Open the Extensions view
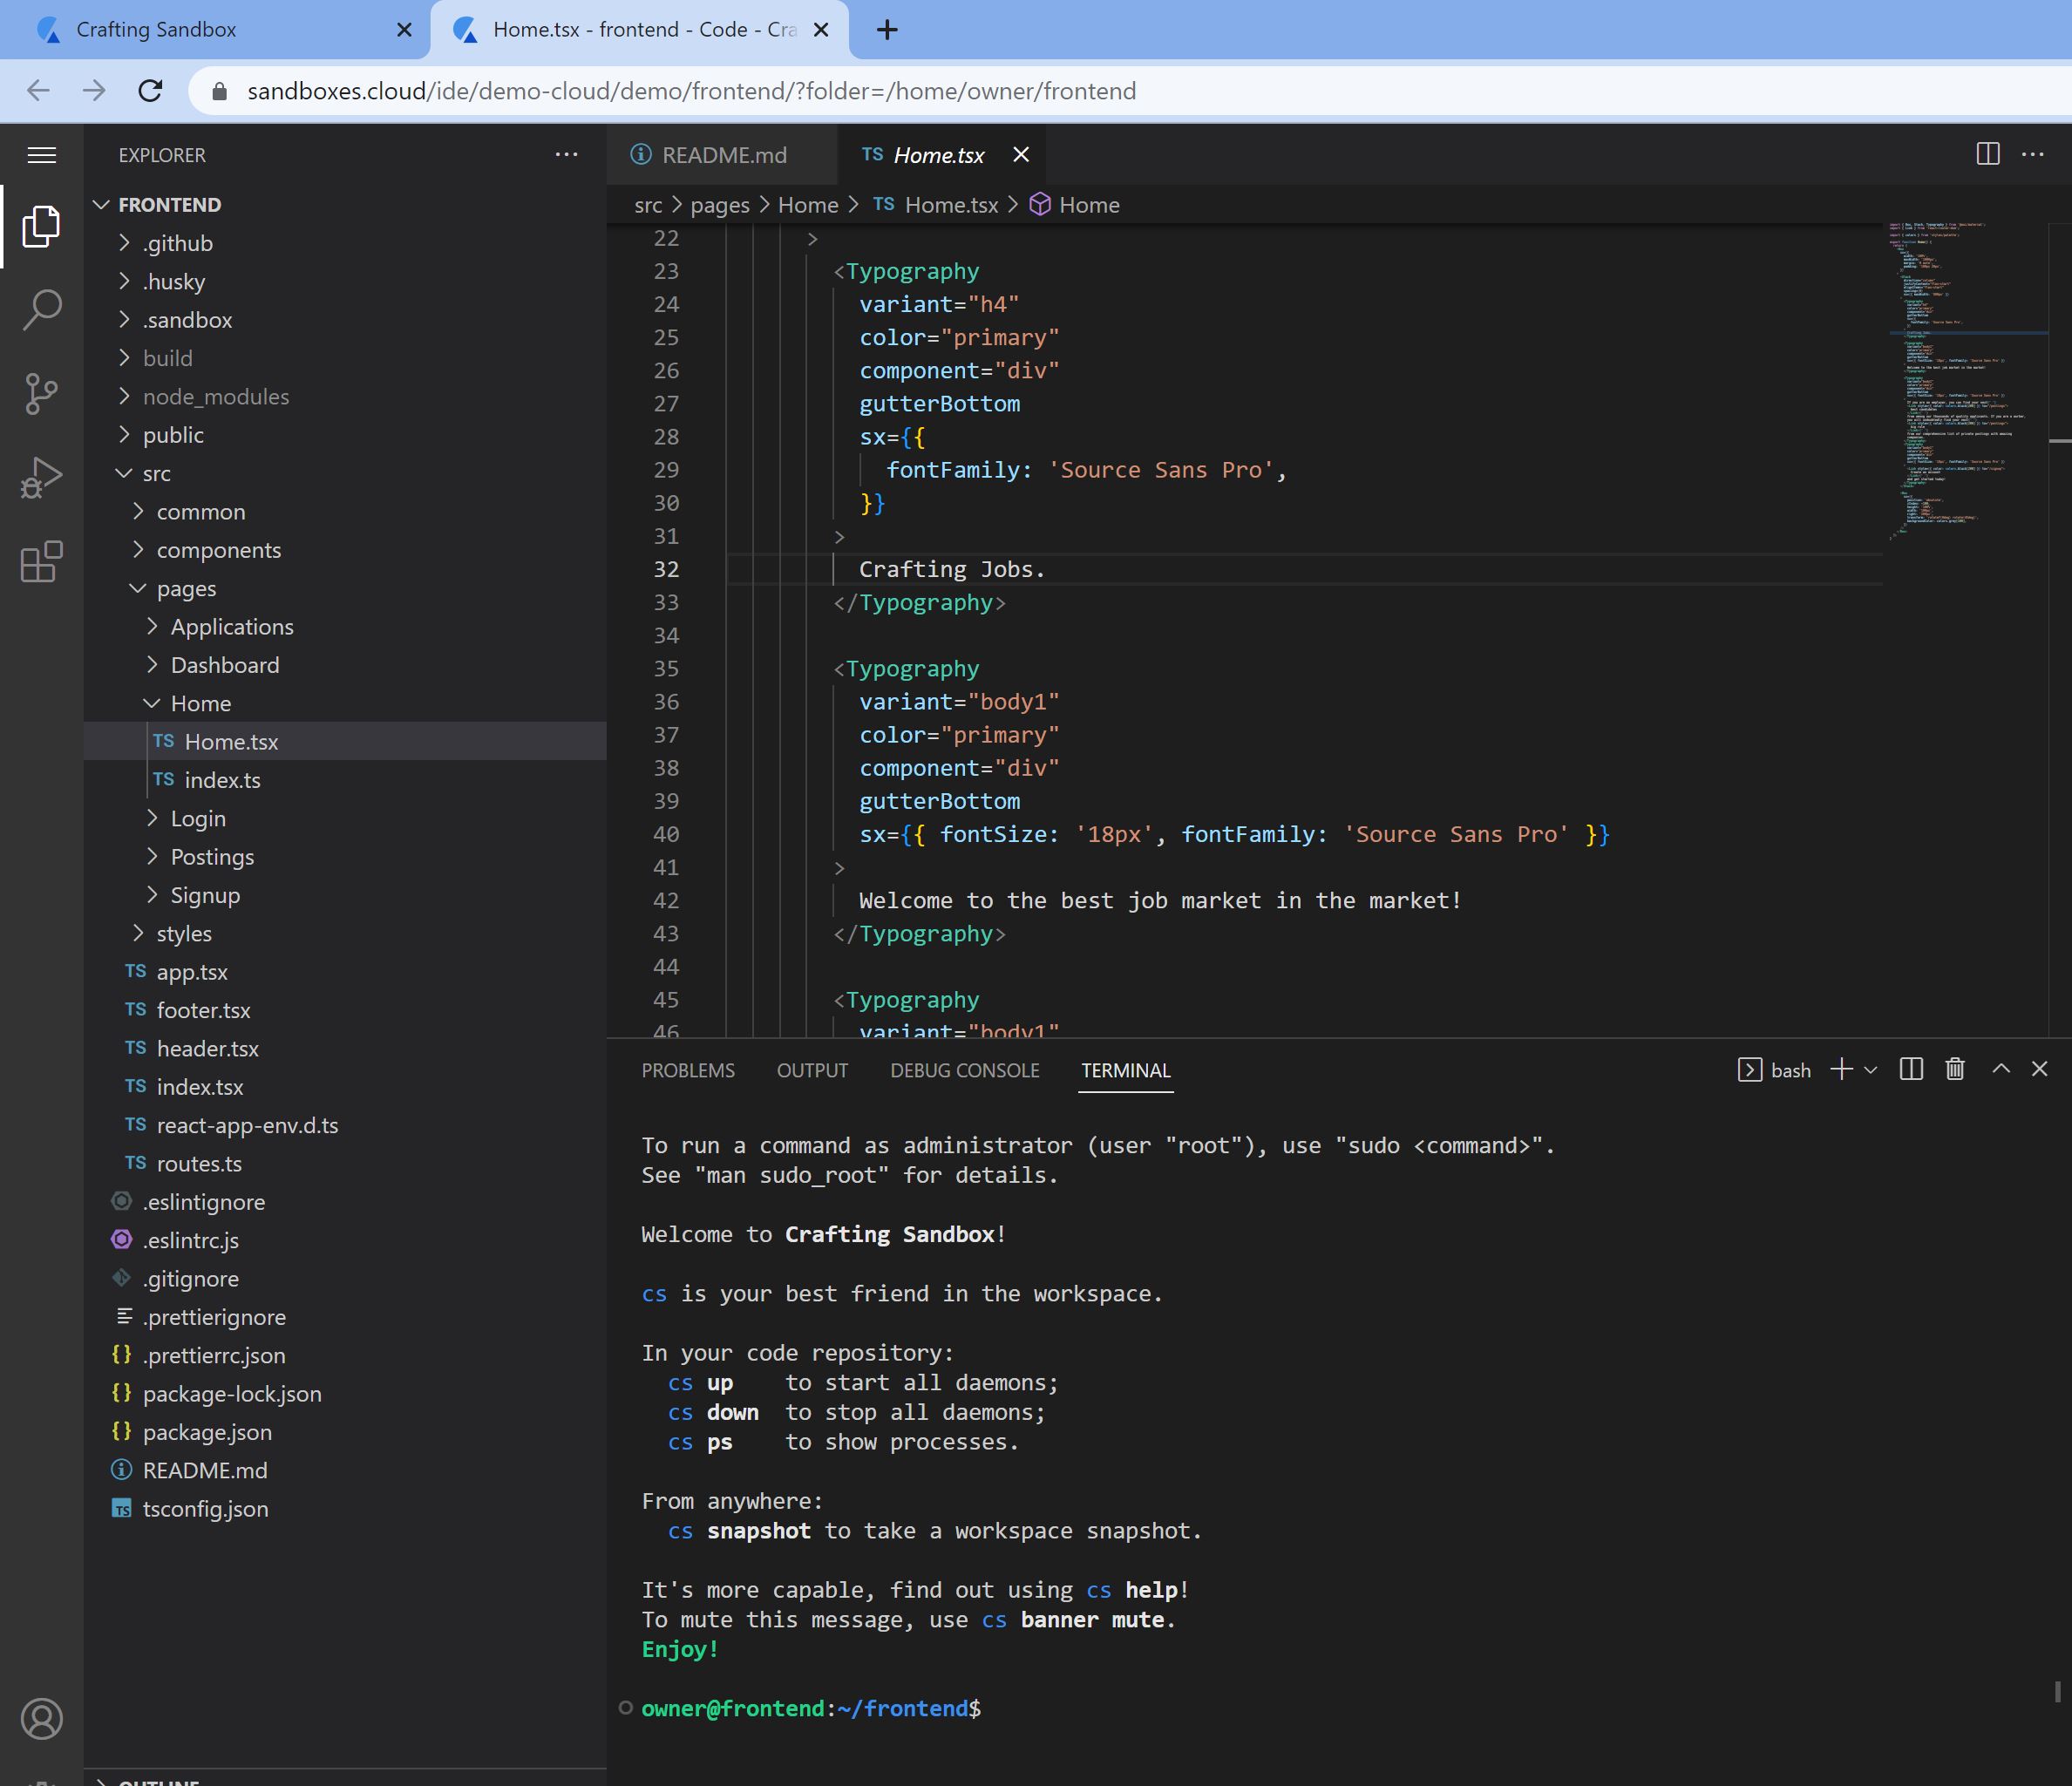The image size is (2072, 1786). (x=41, y=561)
